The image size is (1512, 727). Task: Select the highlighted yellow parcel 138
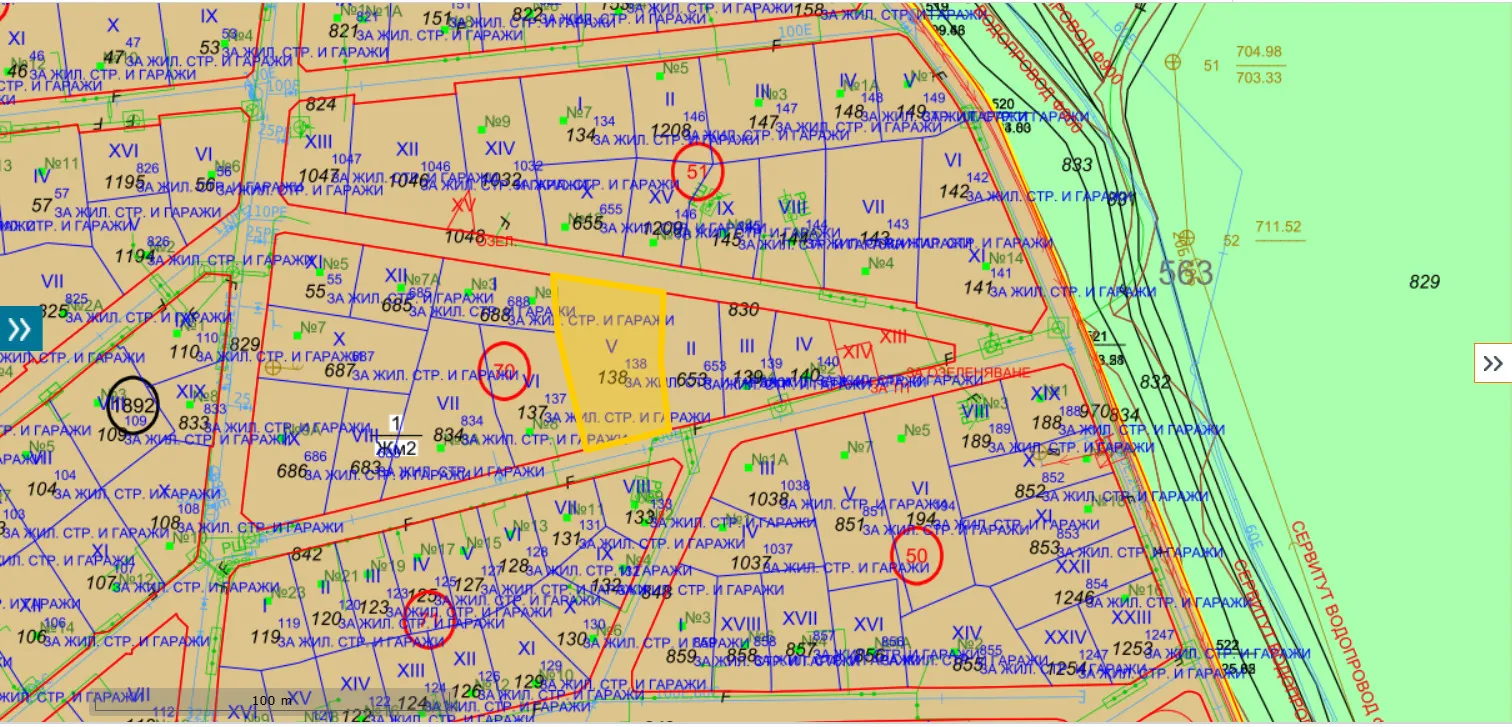[614, 362]
